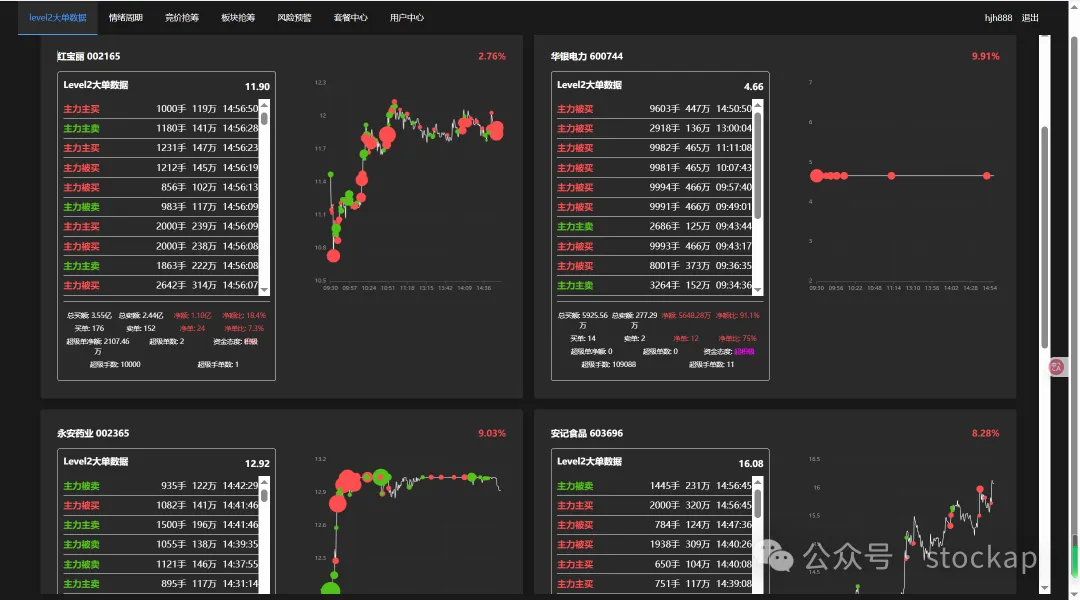Image resolution: width=1080 pixels, height=600 pixels.
Task: Click the 11.90 price in 红宝丽 panel
Action: pos(257,87)
